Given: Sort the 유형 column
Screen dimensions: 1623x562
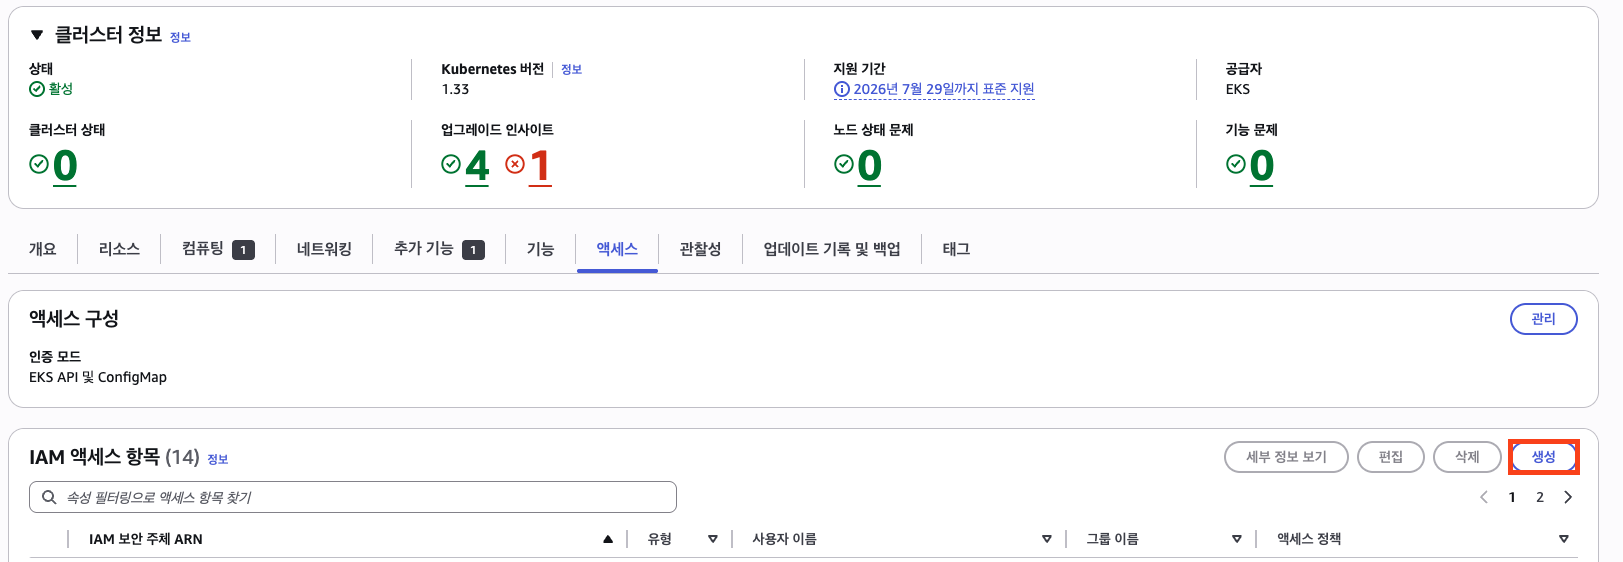Looking at the screenshot, I should pyautogui.click(x=713, y=539).
